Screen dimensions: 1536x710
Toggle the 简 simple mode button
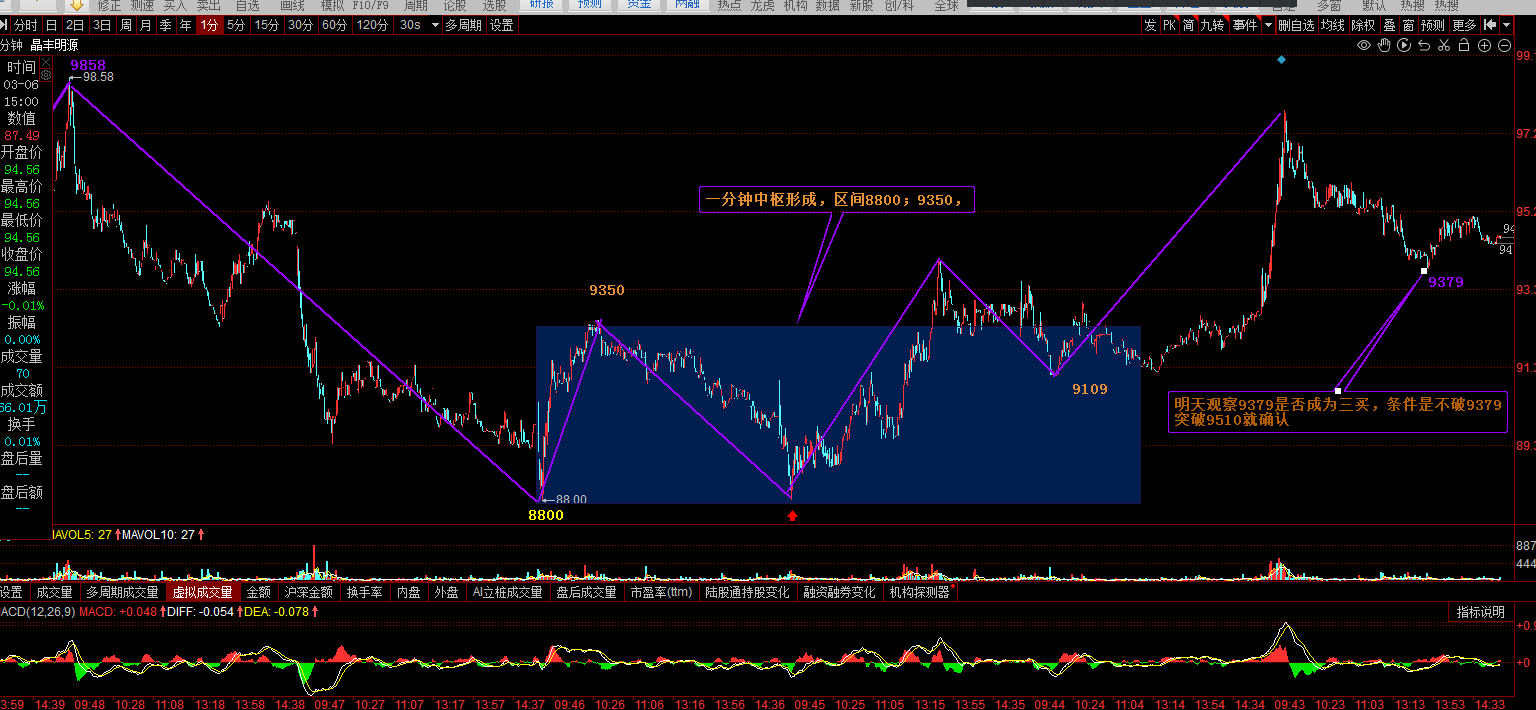pyautogui.click(x=1188, y=25)
